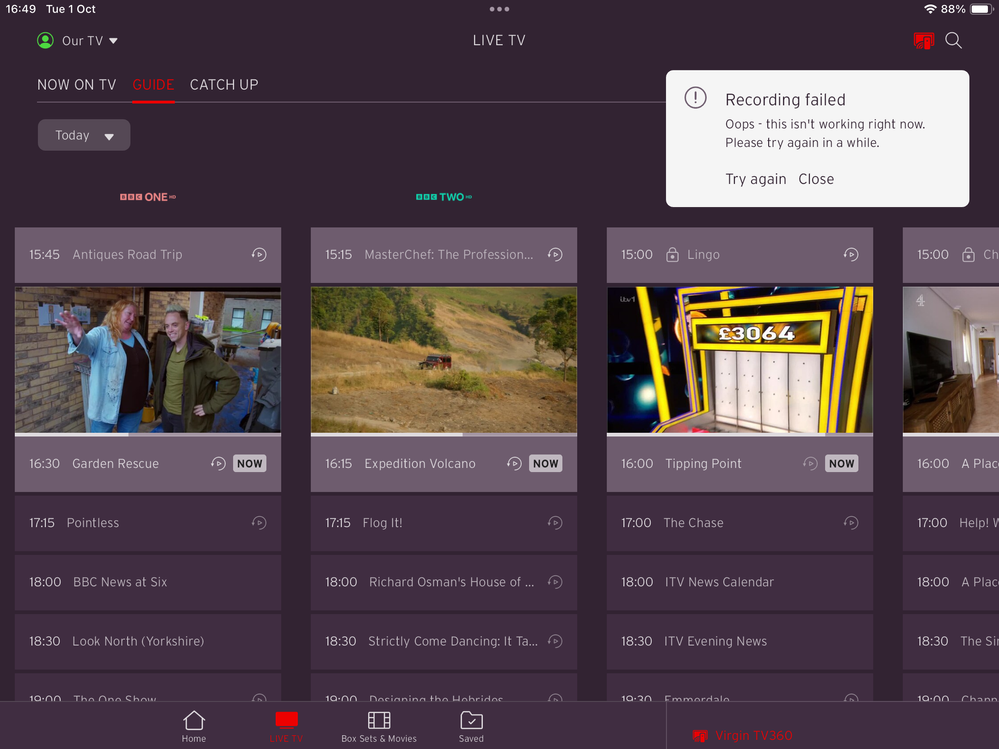
Task: Tap Try again in the Recording failed alert
Action: tap(756, 179)
